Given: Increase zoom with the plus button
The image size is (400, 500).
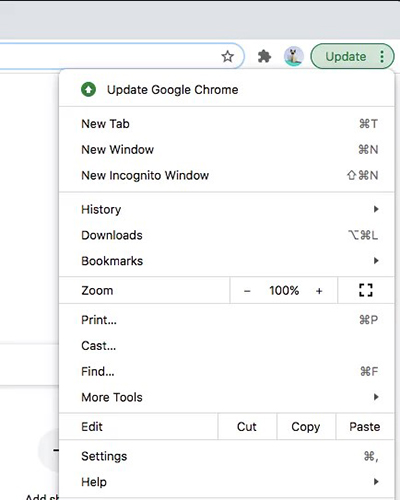Looking at the screenshot, I should click(x=319, y=291).
